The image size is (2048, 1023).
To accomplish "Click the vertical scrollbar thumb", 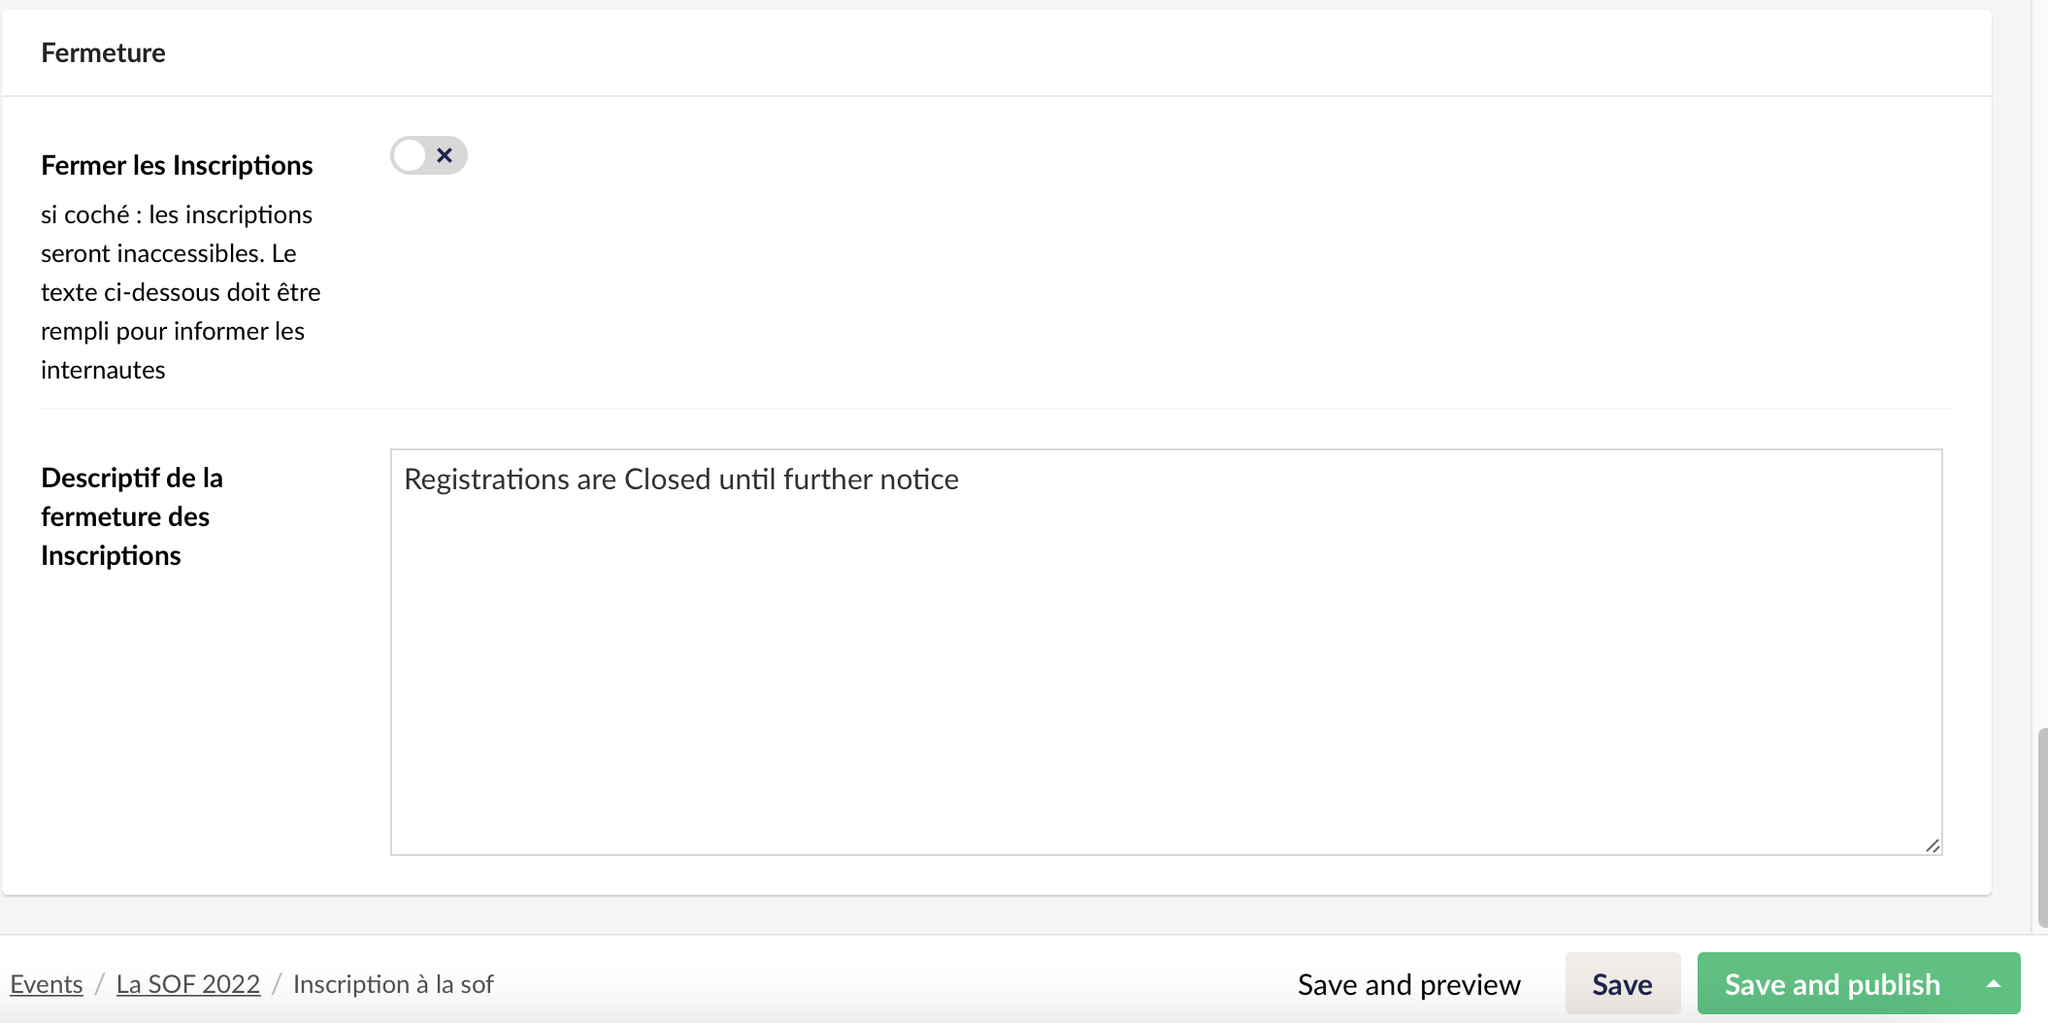I will click(2041, 828).
